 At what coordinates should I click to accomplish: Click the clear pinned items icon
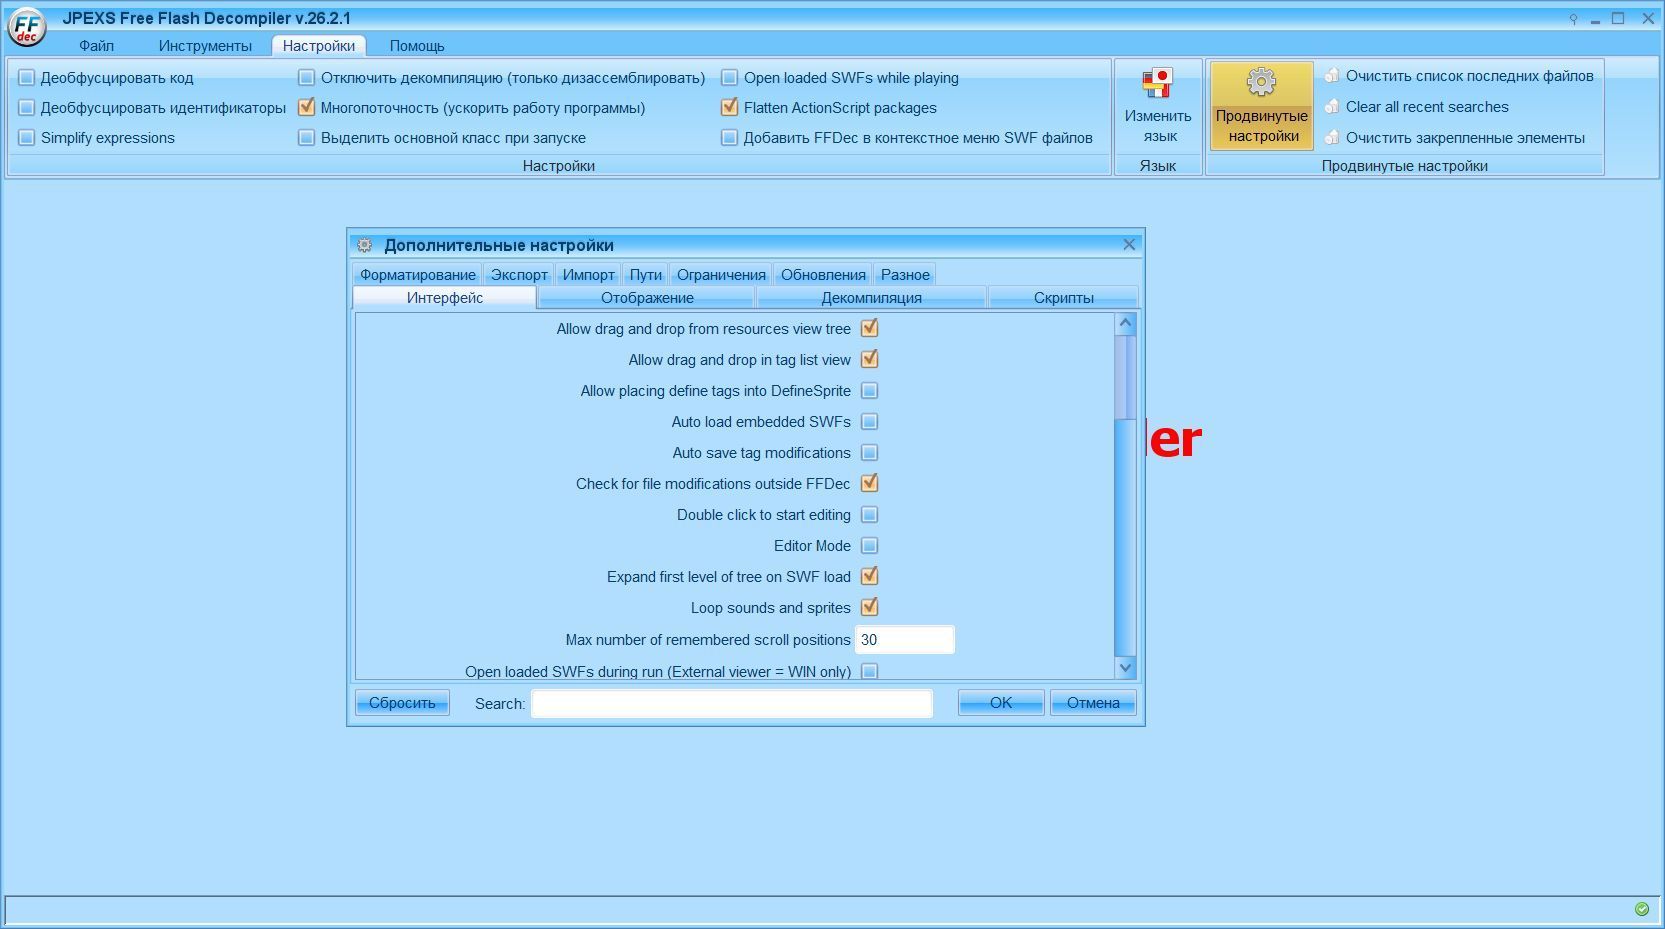pyautogui.click(x=1331, y=138)
